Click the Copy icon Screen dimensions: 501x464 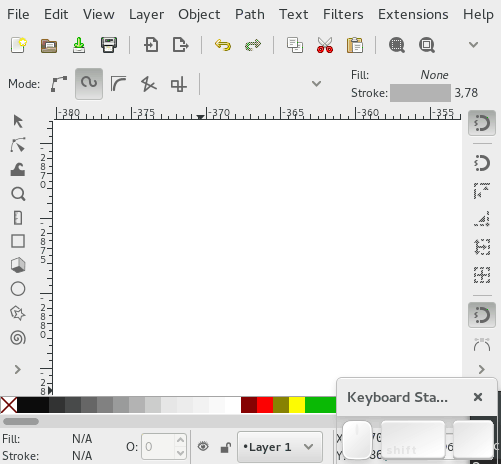pos(295,45)
